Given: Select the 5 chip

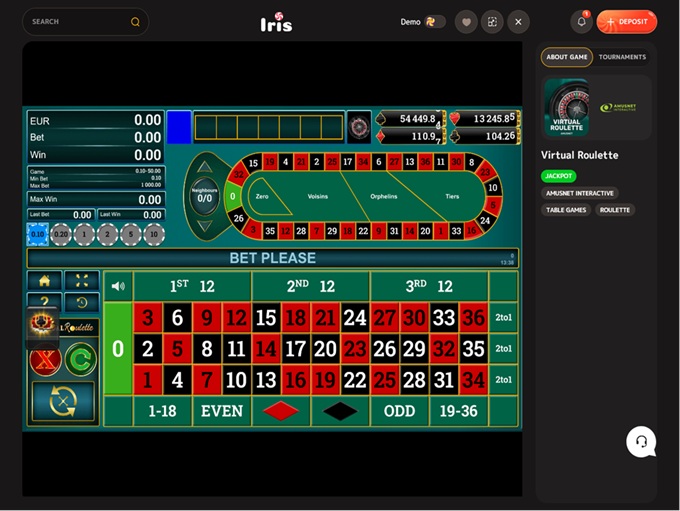Looking at the screenshot, I should (x=131, y=234).
